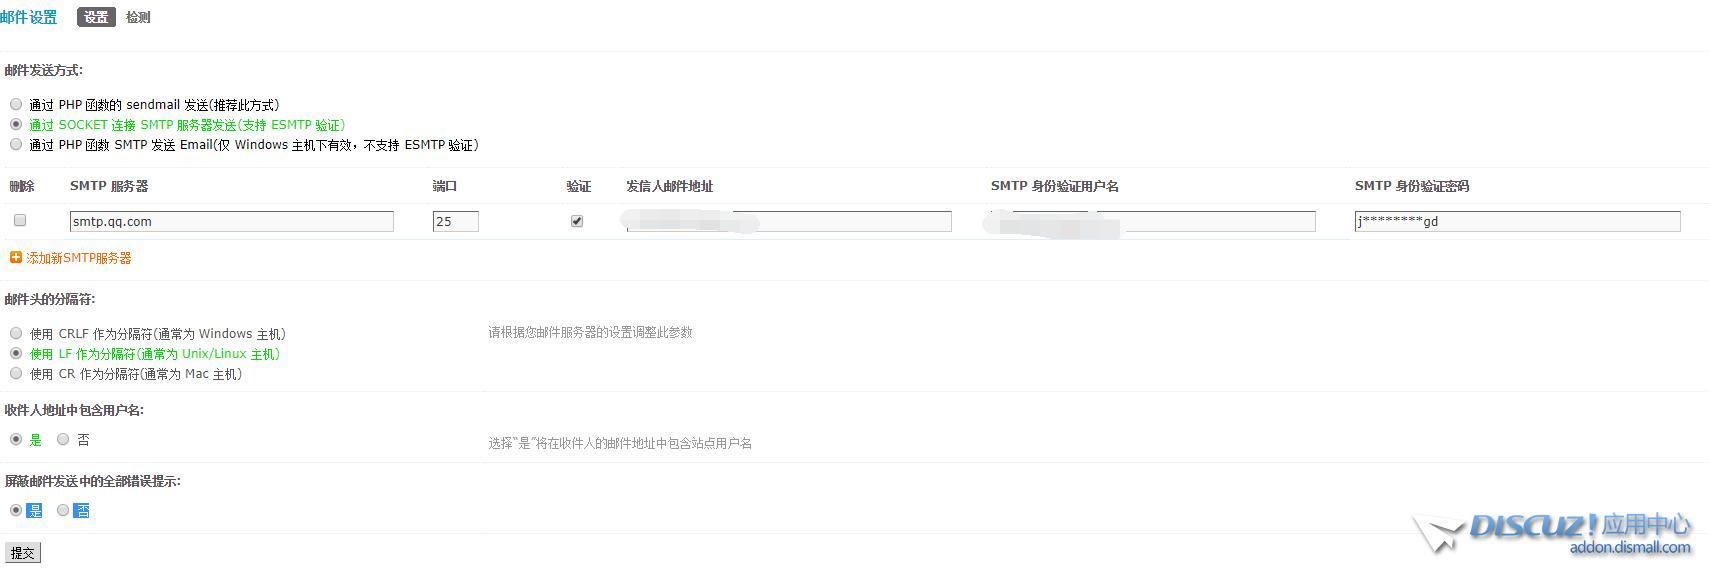Image resolution: width=1709 pixels, height=573 pixels.
Task: Choose 否 for recipient address username
Action: (x=63, y=439)
